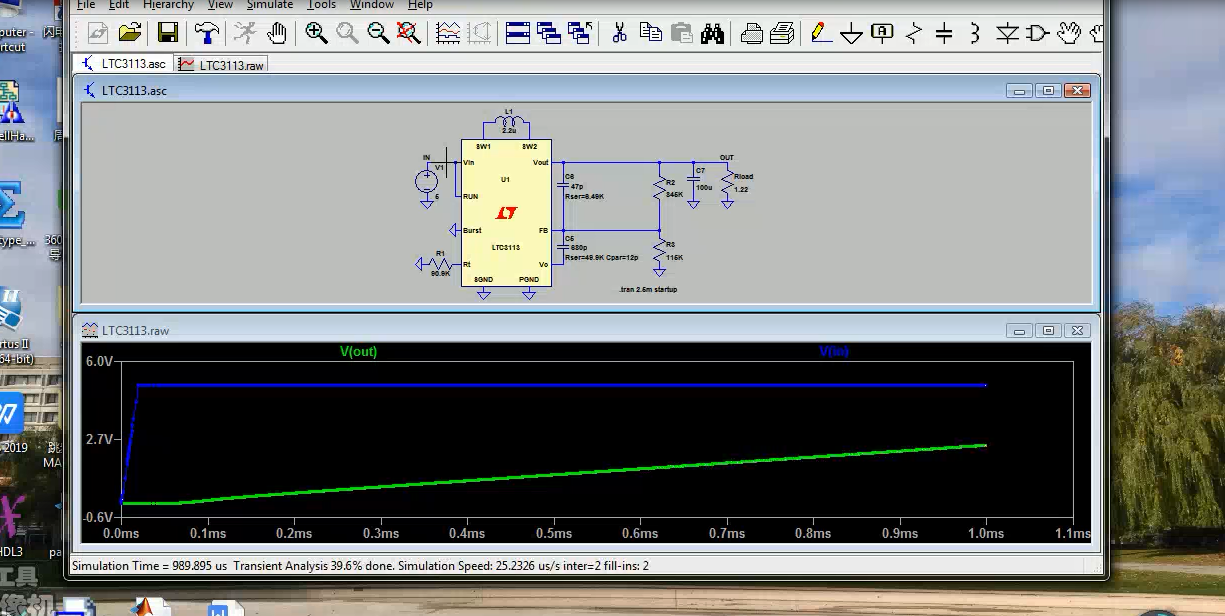Click the 6.0V vertical axis label
This screenshot has height=616, width=1225.
tap(98, 362)
